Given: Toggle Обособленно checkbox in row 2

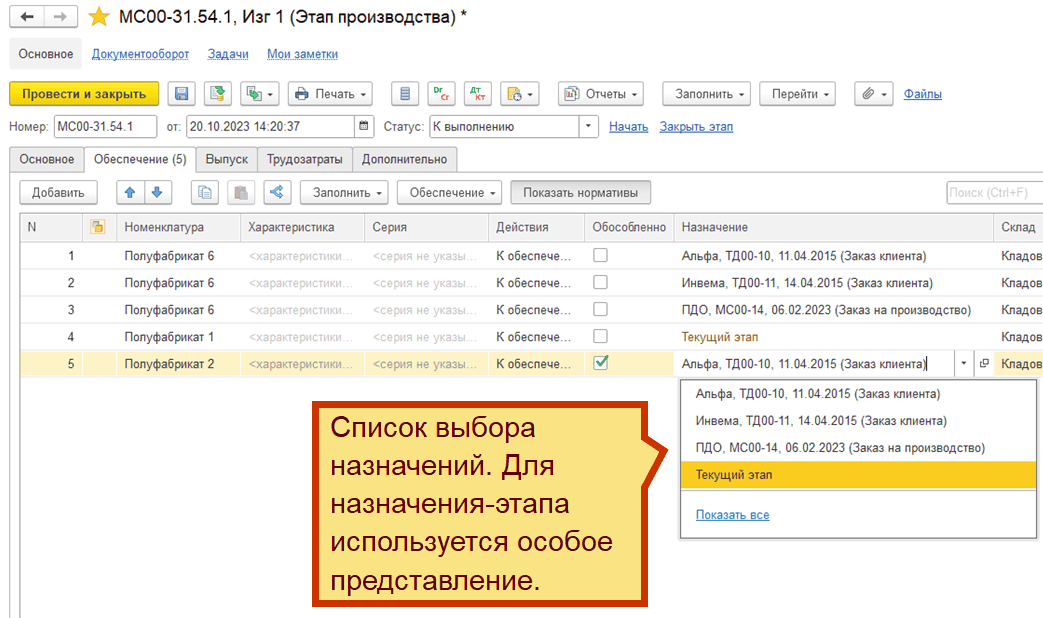Looking at the screenshot, I should coord(600,282).
